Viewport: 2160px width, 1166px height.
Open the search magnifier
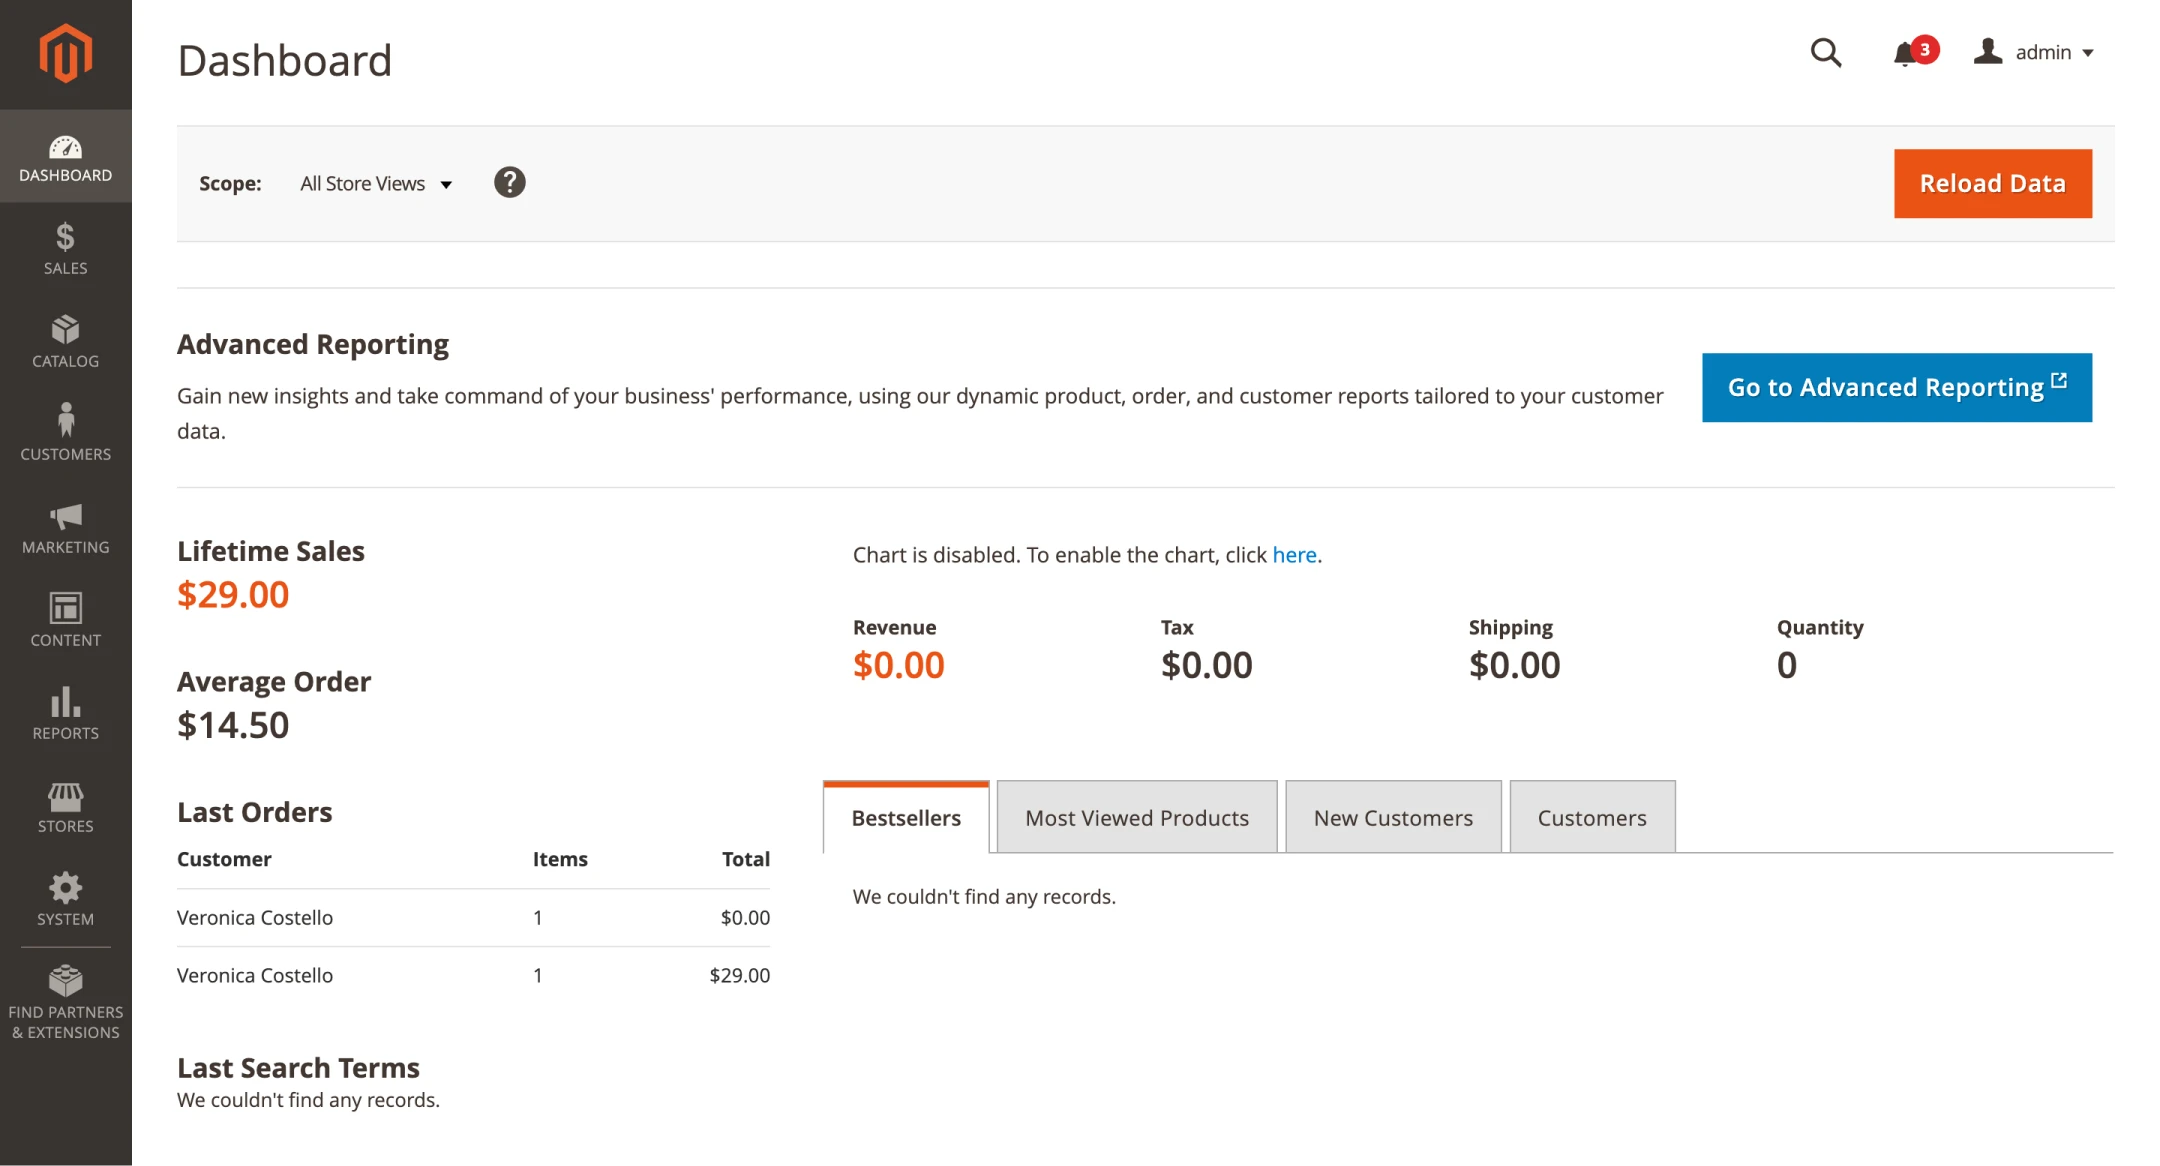pyautogui.click(x=1826, y=53)
